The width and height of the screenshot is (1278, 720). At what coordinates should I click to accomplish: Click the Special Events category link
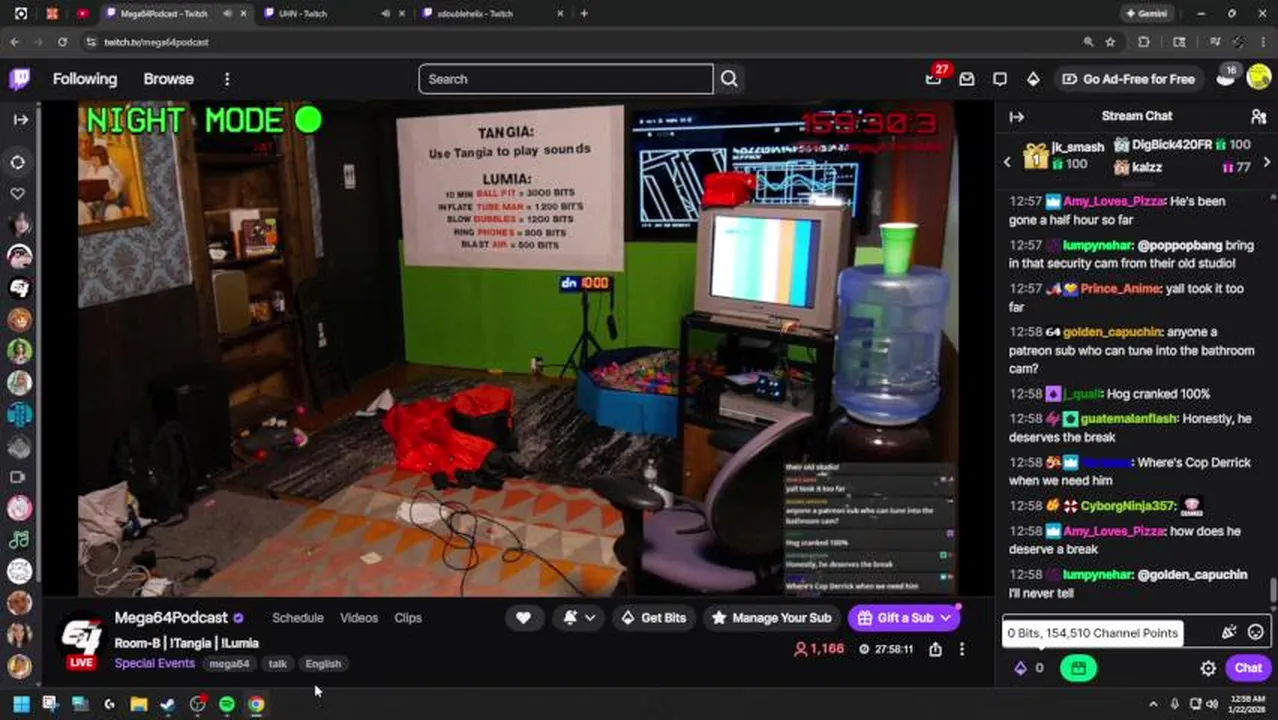click(x=154, y=664)
